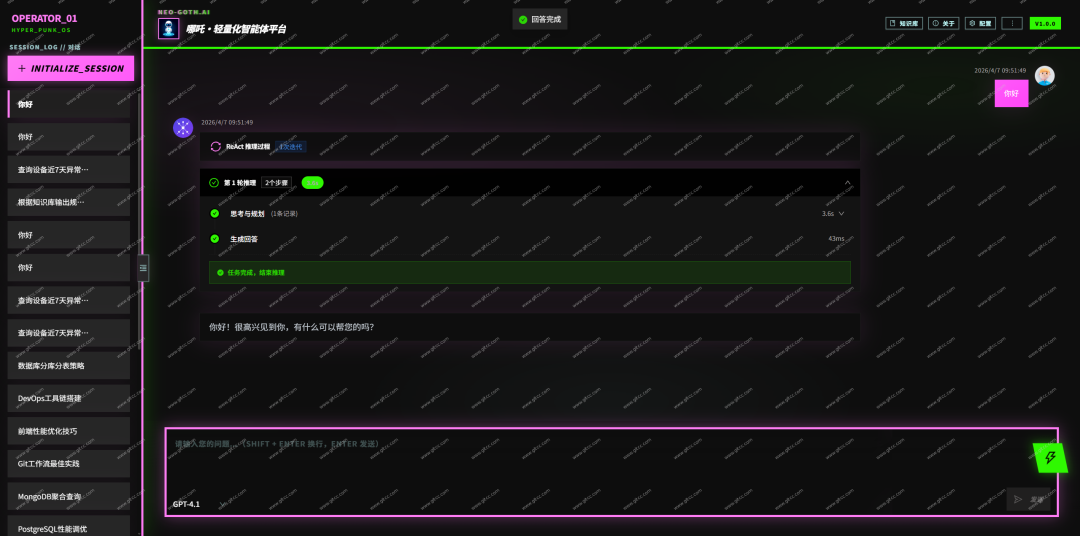Click the green V1.0.0 version badge
This screenshot has width=1080, height=536.
point(1045,23)
